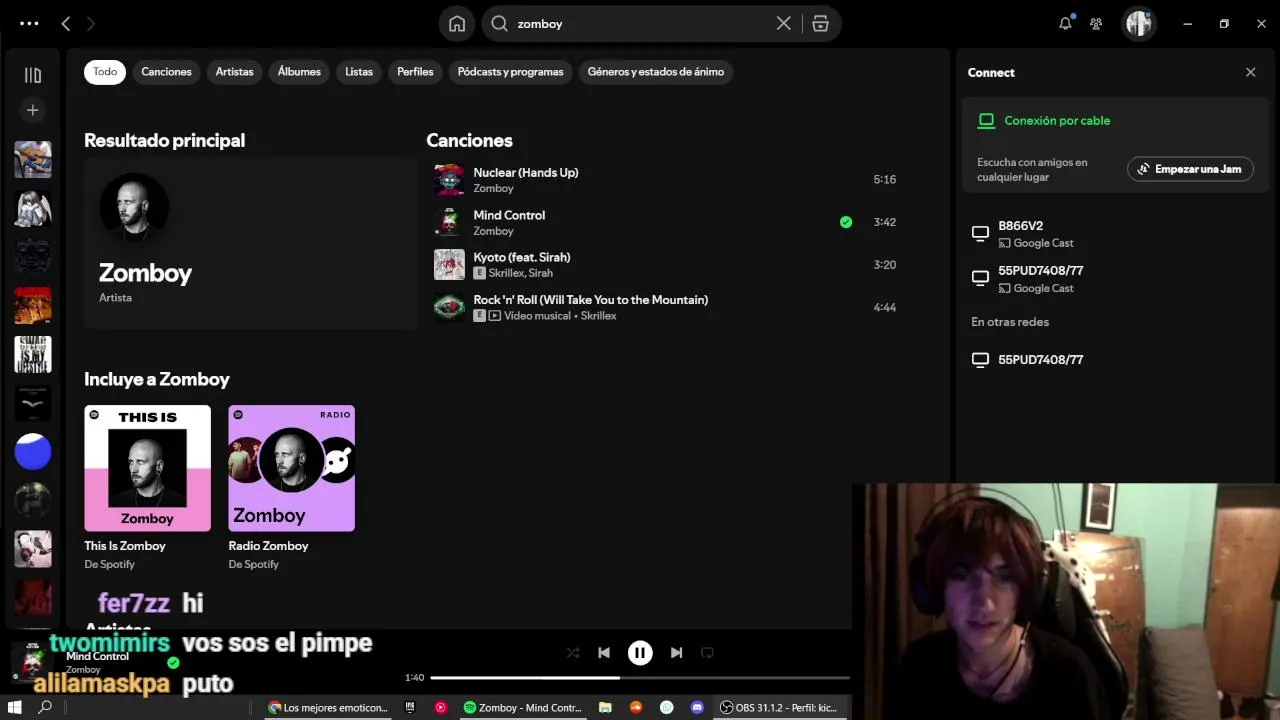The image size is (1280, 720).
Task: Click the search input field containing zomboy
Action: [640, 24]
